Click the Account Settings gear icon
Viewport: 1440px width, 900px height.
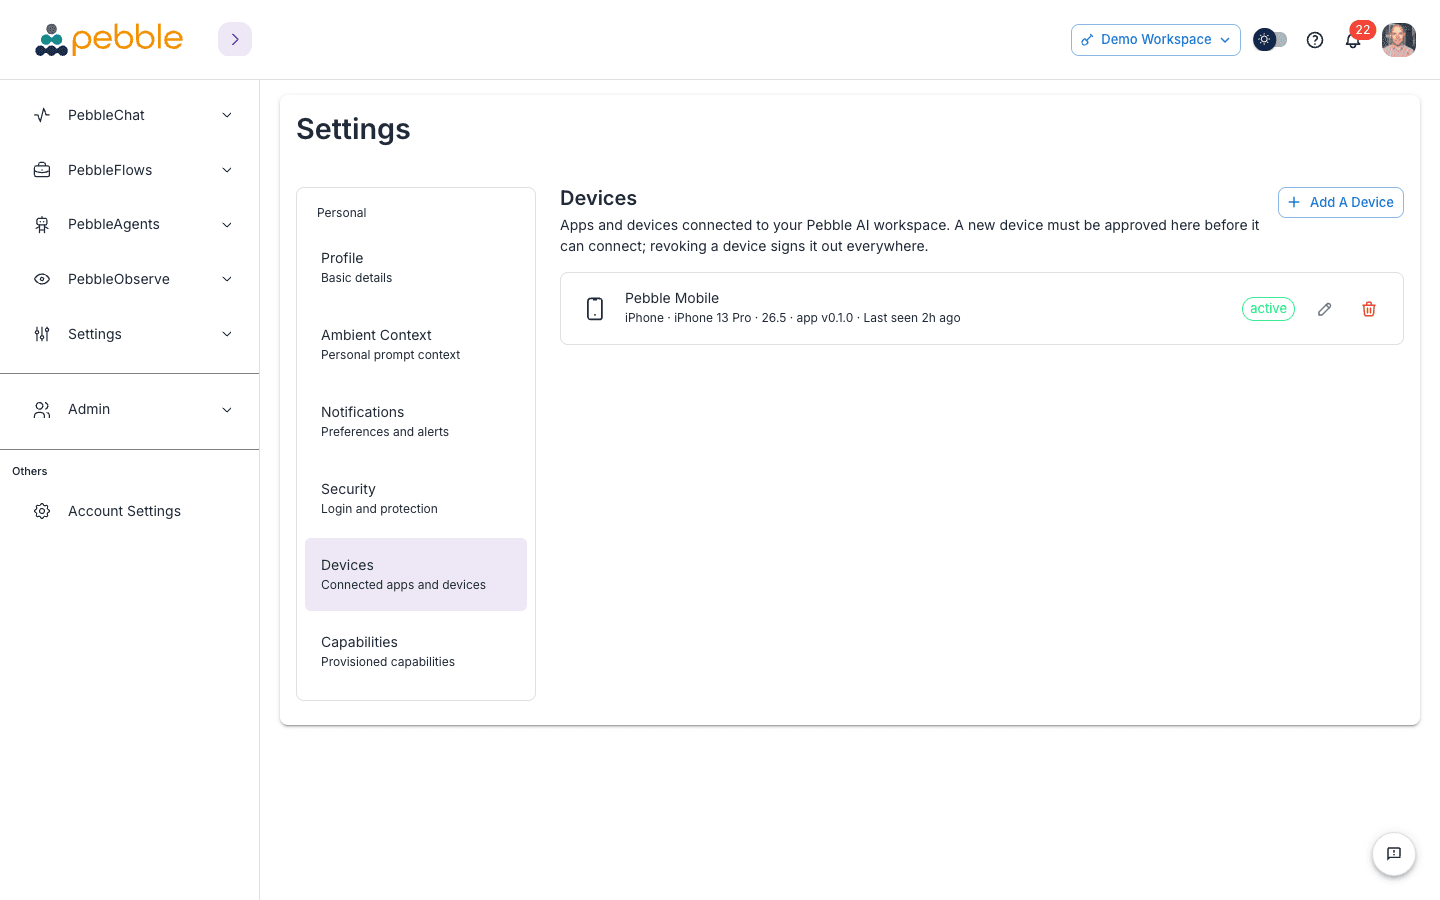coord(42,511)
